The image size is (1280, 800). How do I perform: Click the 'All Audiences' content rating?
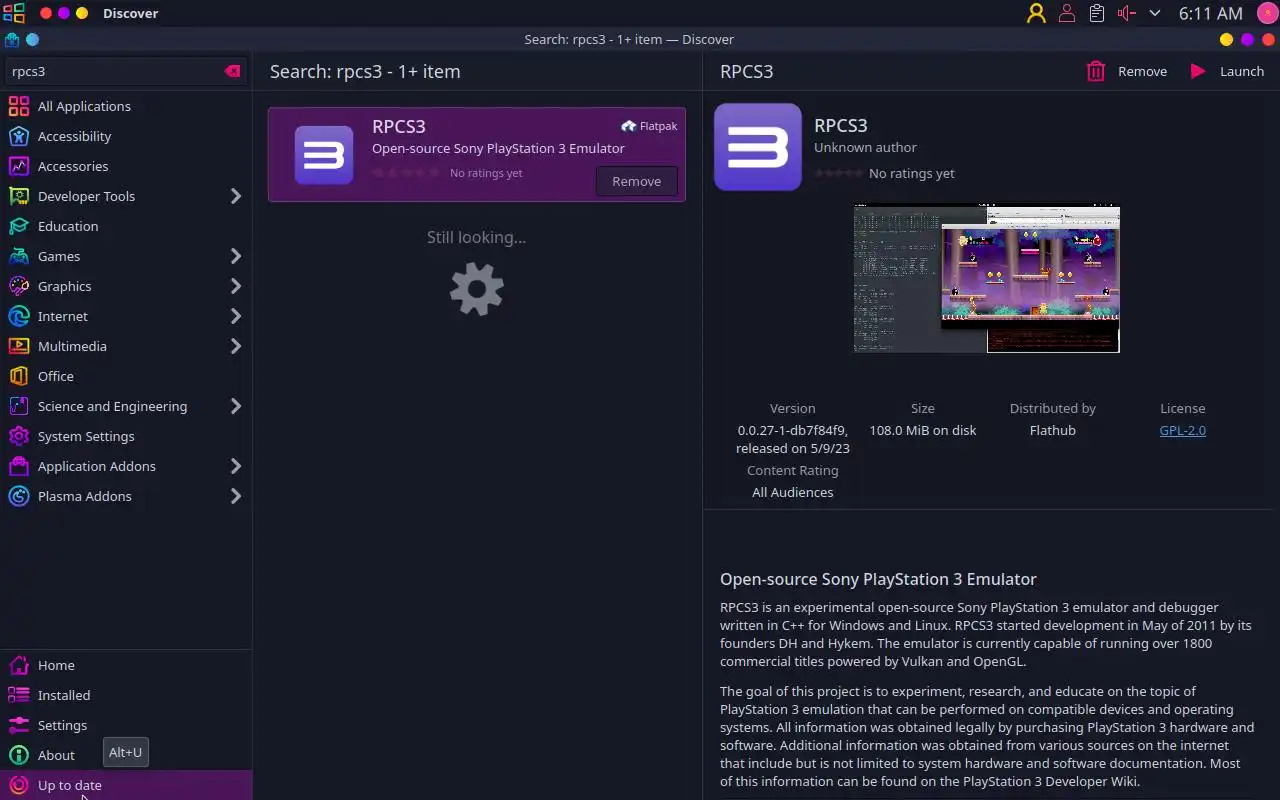pos(792,492)
